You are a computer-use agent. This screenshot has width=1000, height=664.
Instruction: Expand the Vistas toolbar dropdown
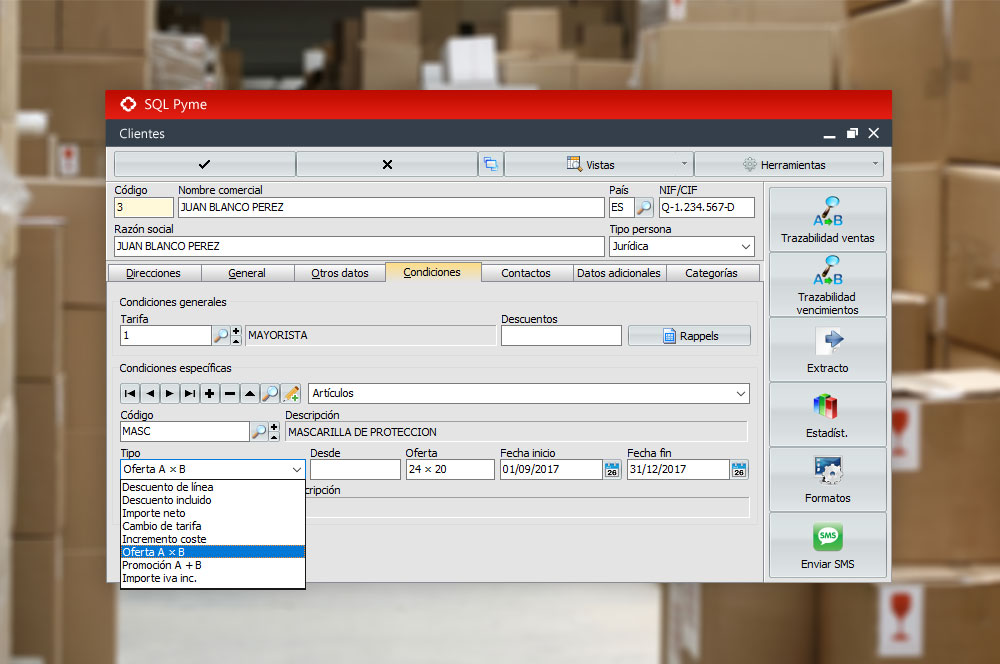point(598,164)
